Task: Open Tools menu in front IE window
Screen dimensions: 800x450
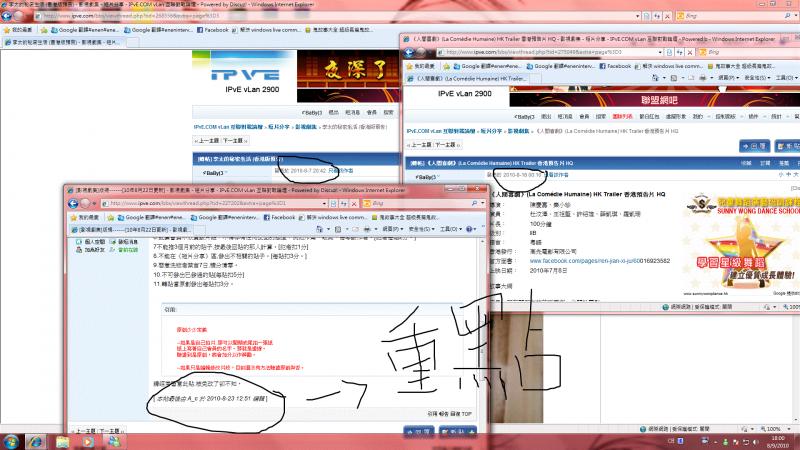Action: (x=449, y=230)
